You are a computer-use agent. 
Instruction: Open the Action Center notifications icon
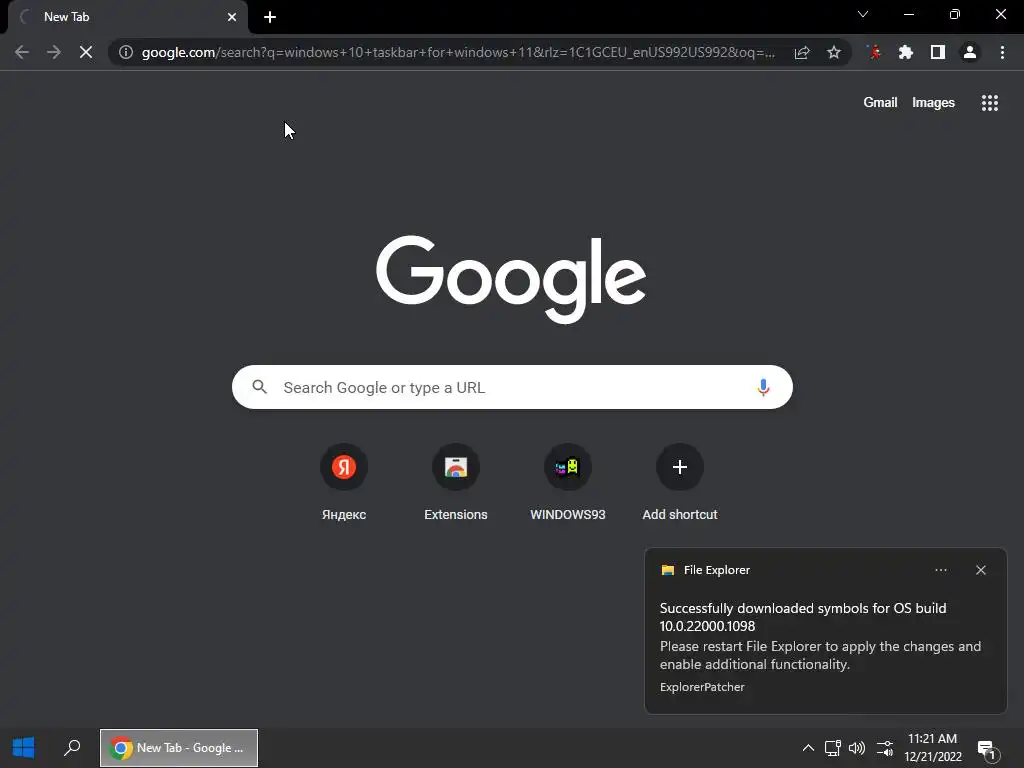coord(987,750)
